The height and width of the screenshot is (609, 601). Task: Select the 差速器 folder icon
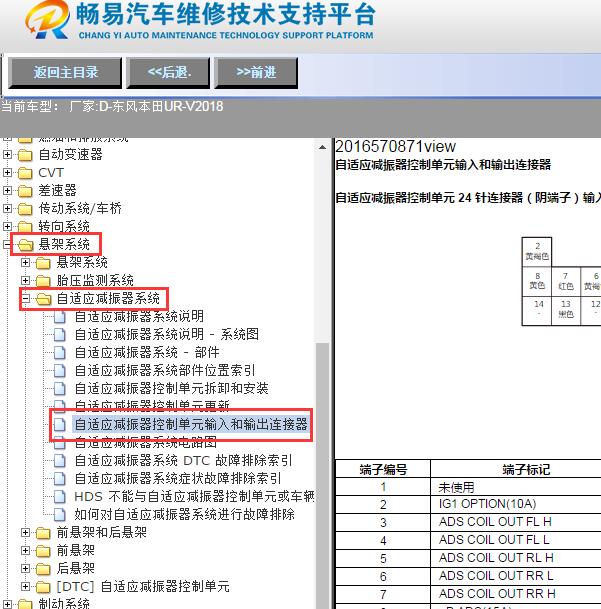tap(25, 191)
